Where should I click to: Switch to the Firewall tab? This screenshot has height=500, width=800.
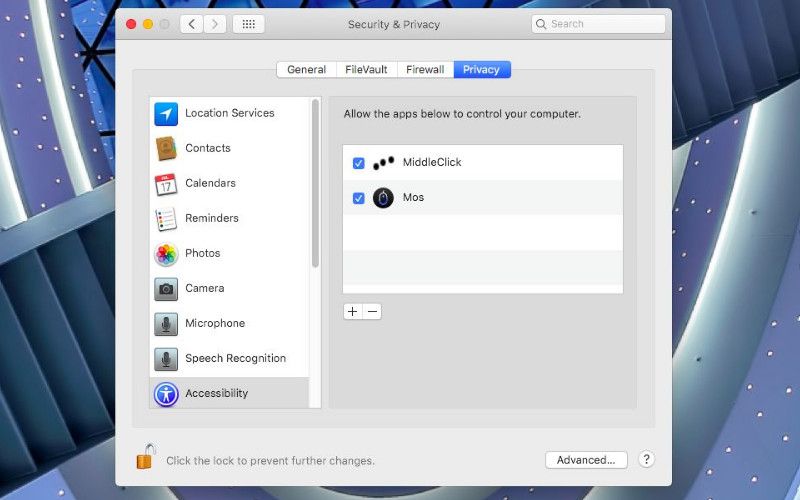(425, 69)
